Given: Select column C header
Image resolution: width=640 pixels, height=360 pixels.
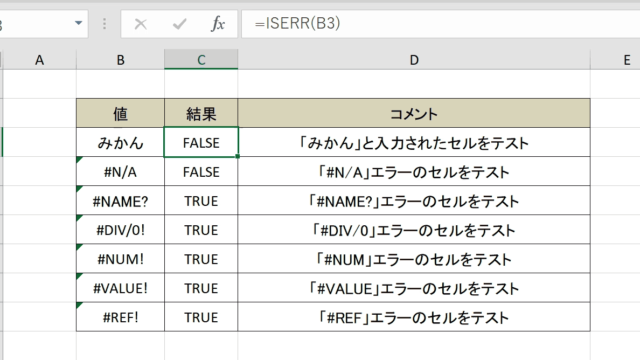Looking at the screenshot, I should click(201, 60).
